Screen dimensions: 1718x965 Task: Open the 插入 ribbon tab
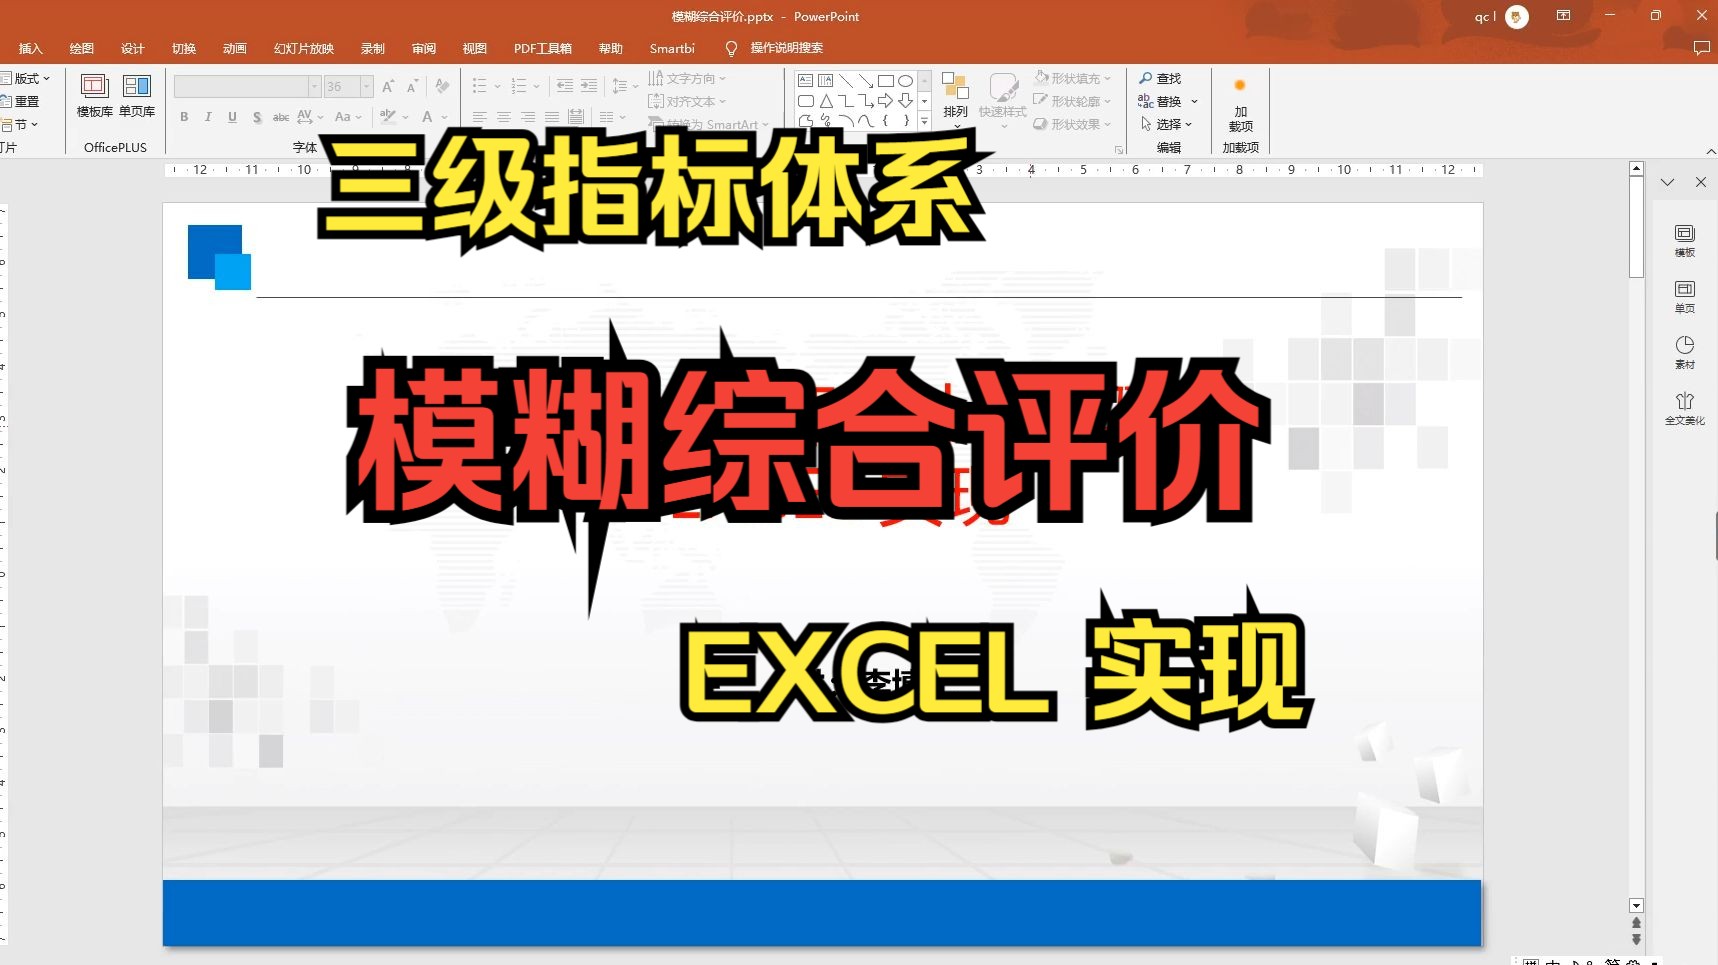point(30,48)
